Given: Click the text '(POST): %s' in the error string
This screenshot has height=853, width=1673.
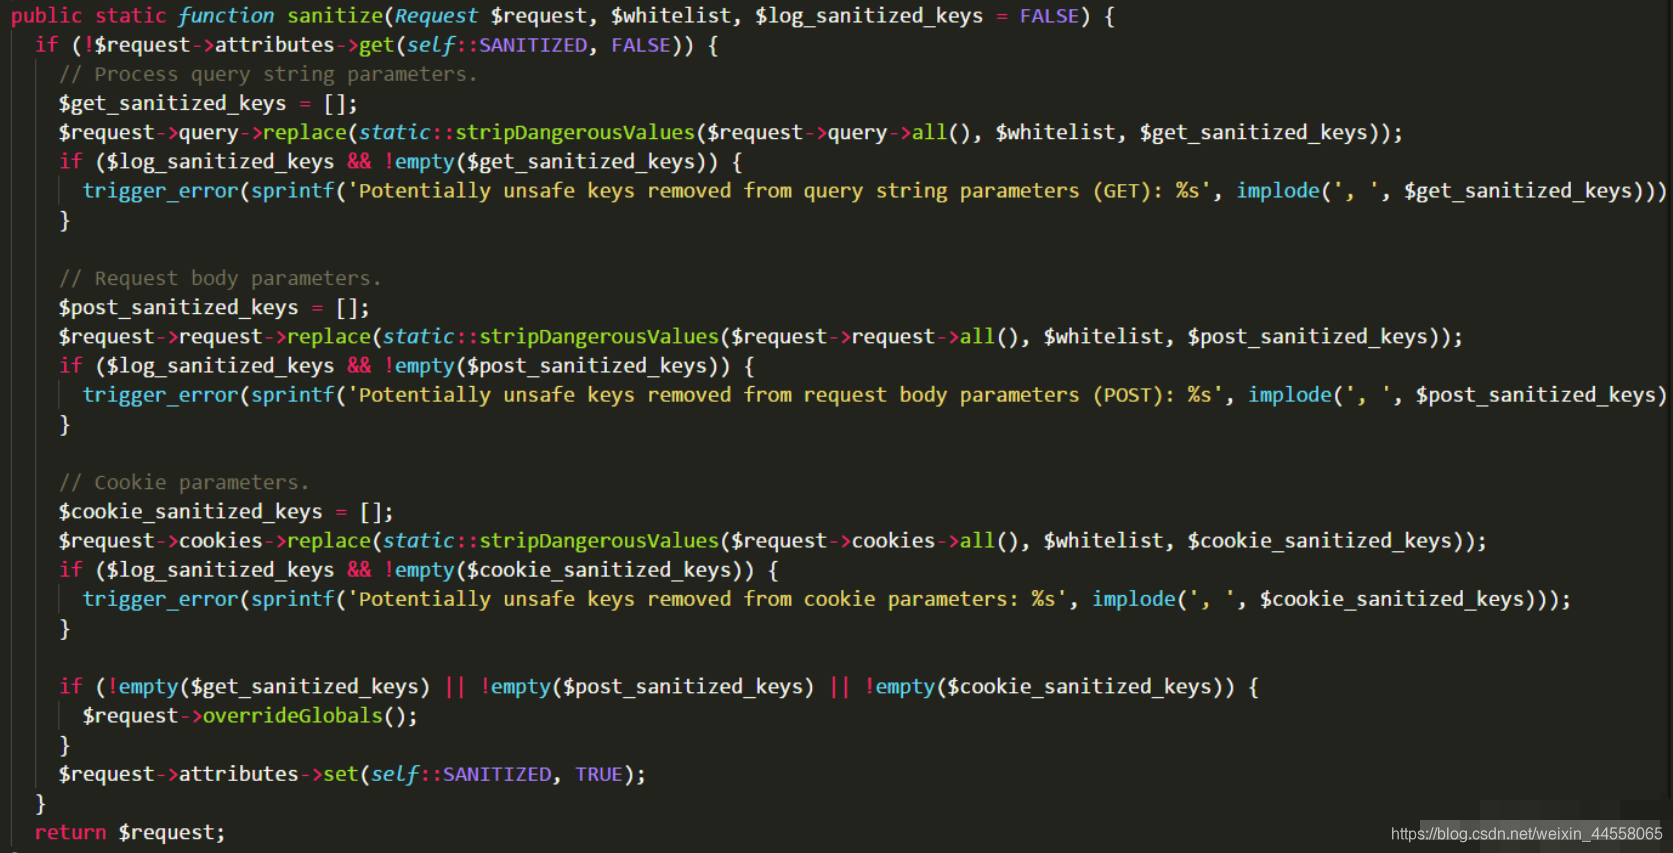Looking at the screenshot, I should pos(1151,394).
